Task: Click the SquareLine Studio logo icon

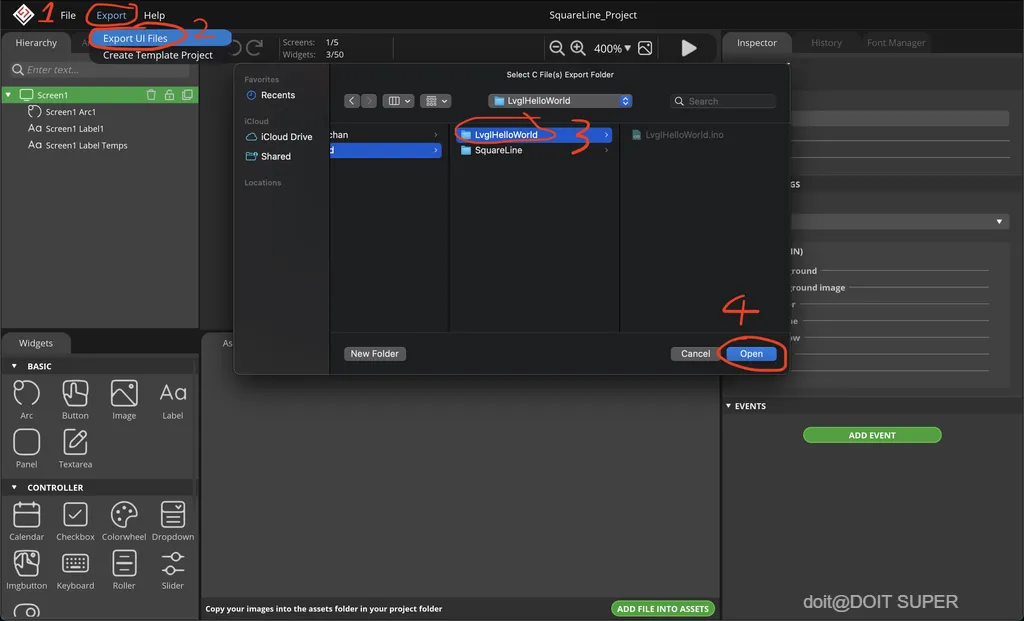Action: pos(24,14)
